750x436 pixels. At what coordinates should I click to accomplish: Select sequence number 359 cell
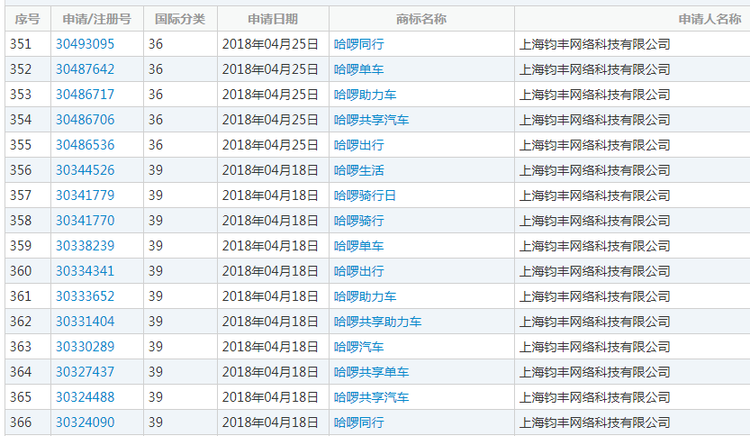tap(28, 246)
